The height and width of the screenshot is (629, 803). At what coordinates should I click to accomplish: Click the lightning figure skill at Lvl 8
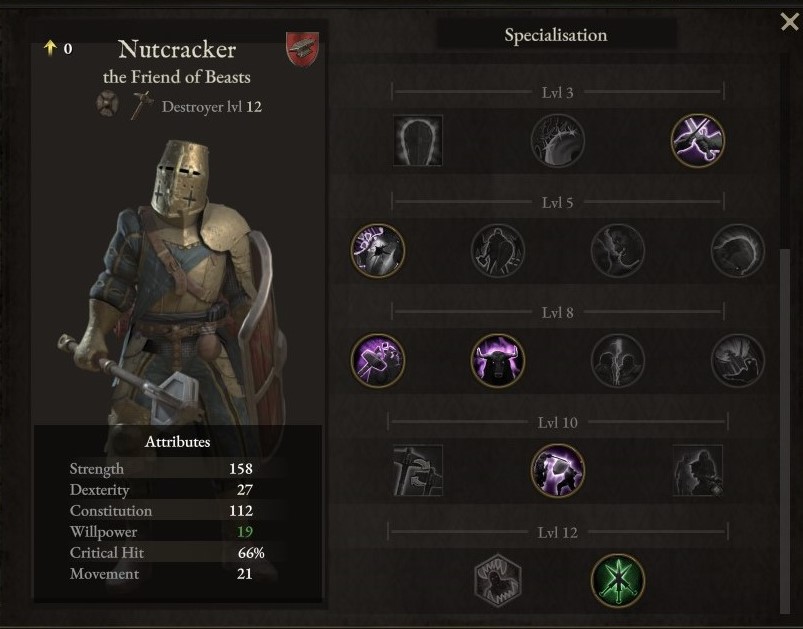(x=618, y=360)
